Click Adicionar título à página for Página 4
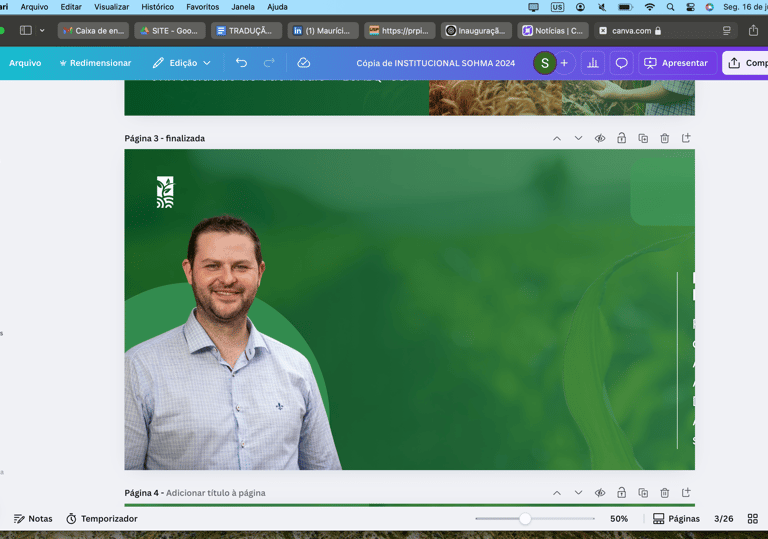 click(216, 492)
